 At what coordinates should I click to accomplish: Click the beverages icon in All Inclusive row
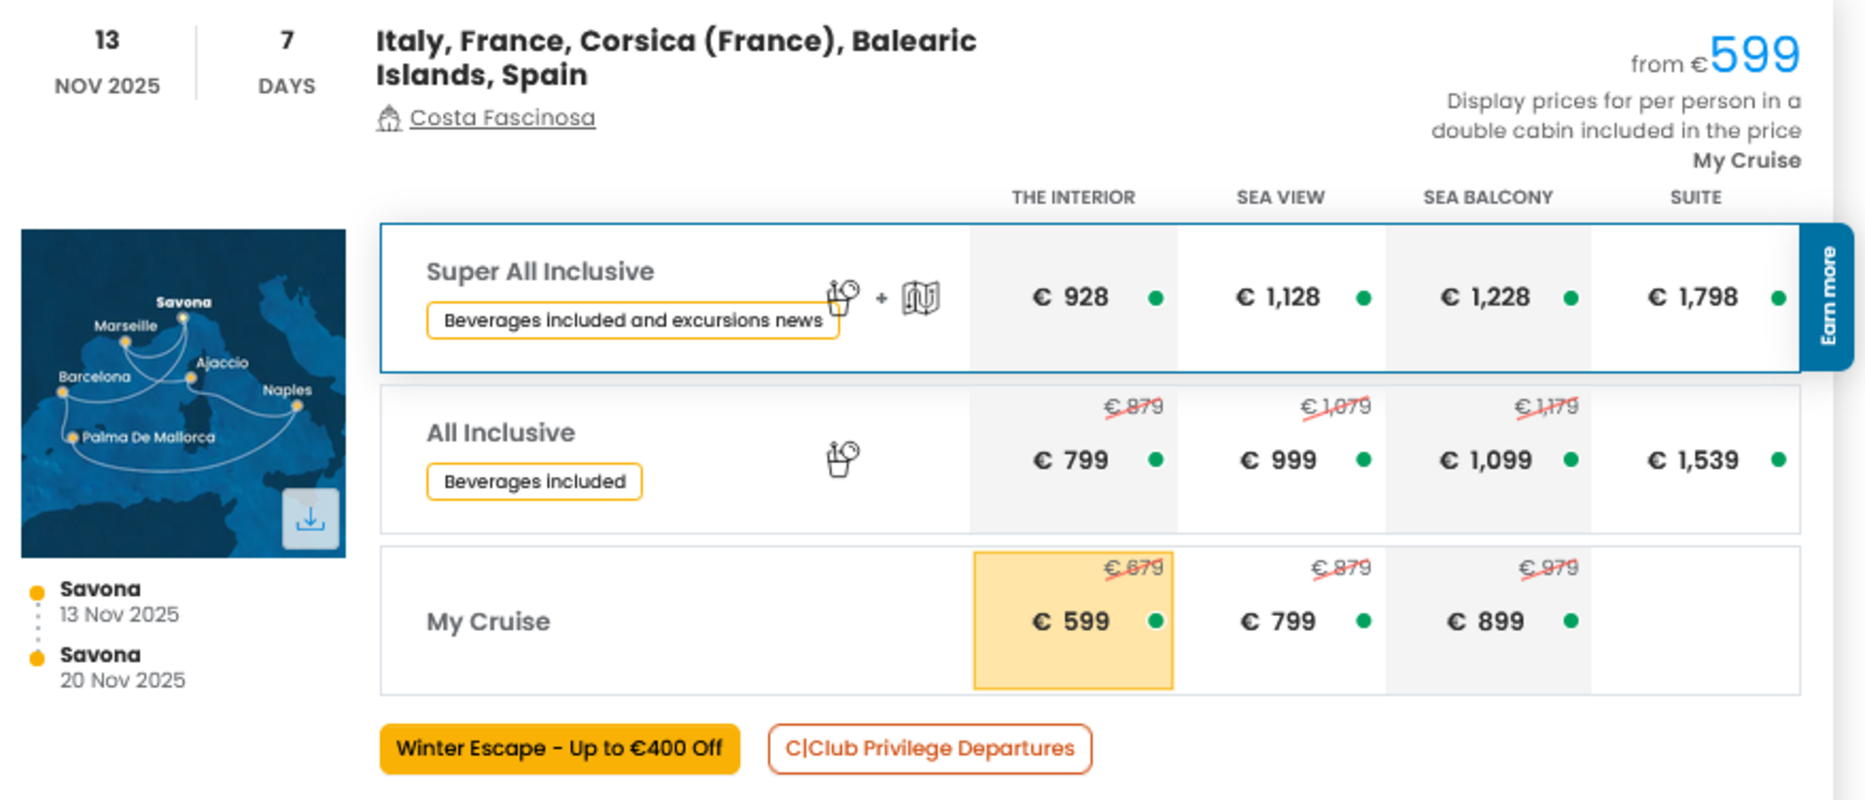coord(842,459)
